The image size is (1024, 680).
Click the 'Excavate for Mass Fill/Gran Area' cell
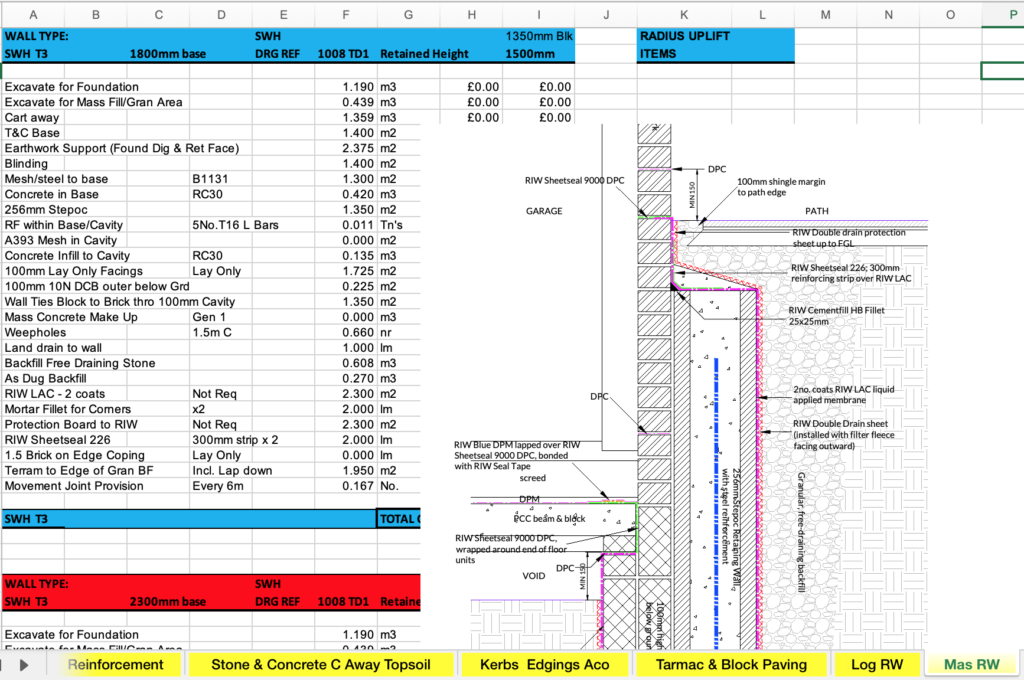95,102
